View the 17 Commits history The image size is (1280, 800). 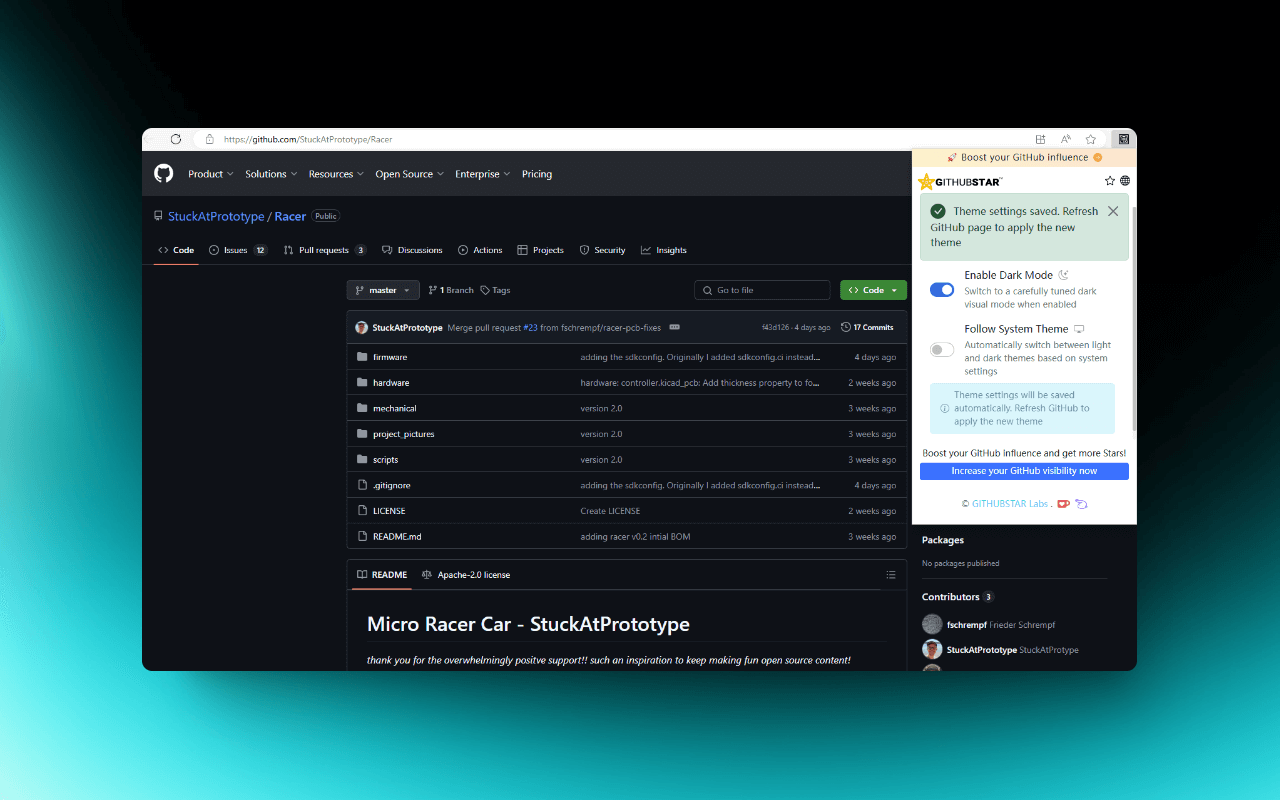click(x=867, y=327)
